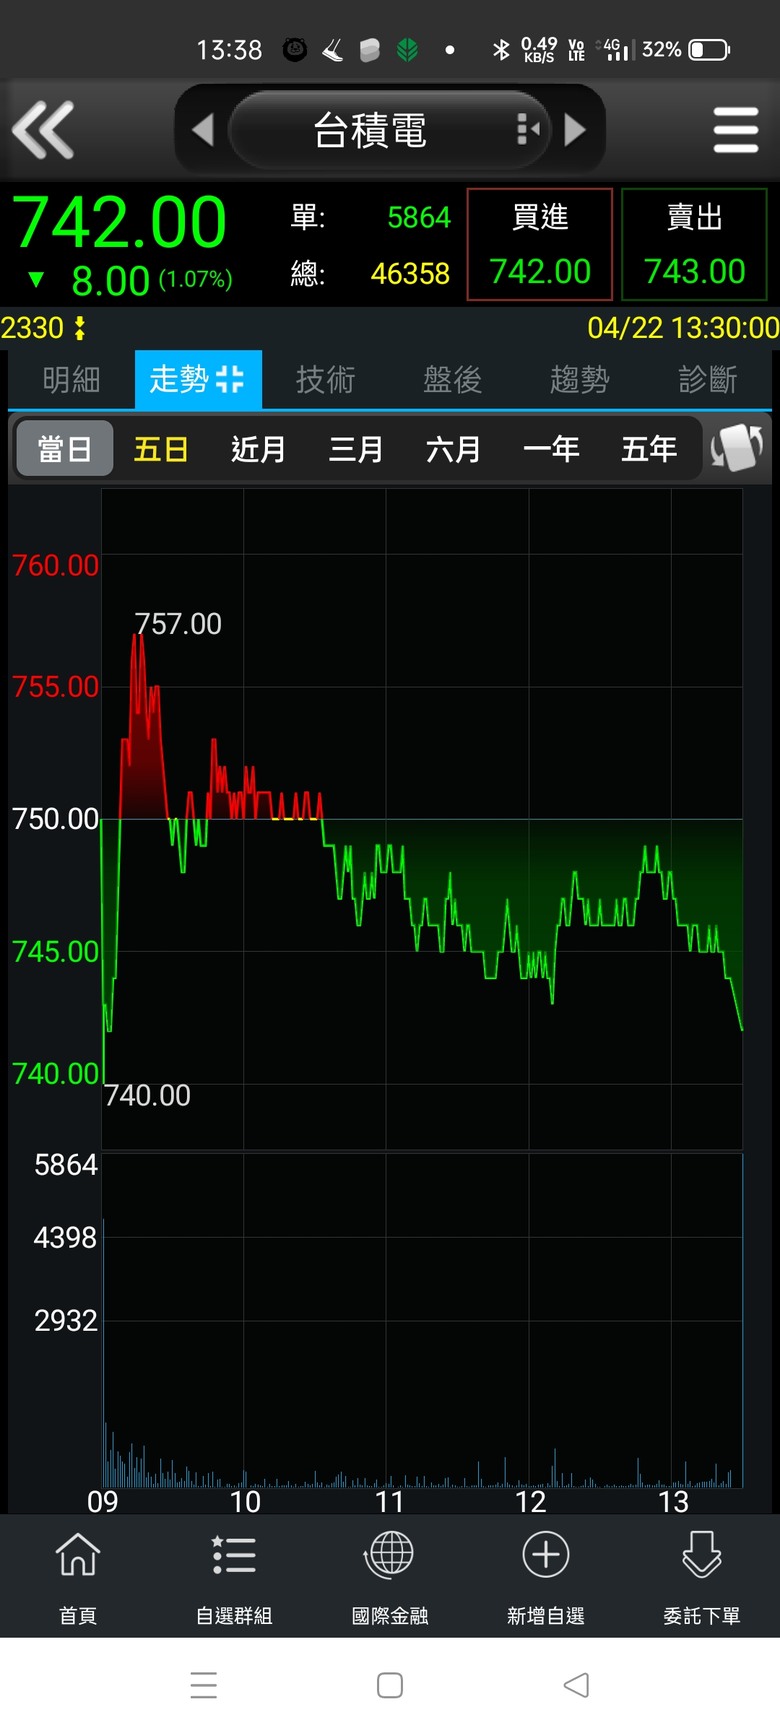
Task: Go to next stock with right arrow
Action: pos(575,129)
